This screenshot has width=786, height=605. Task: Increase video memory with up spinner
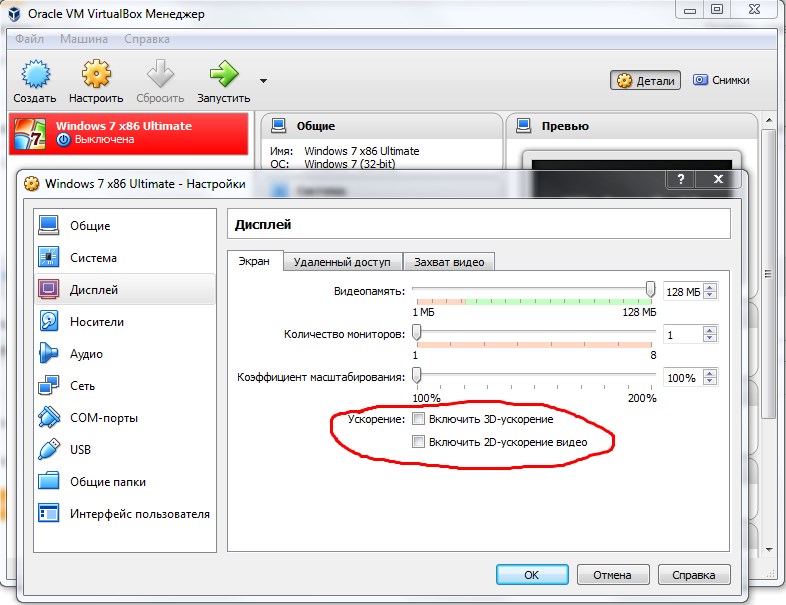710,287
